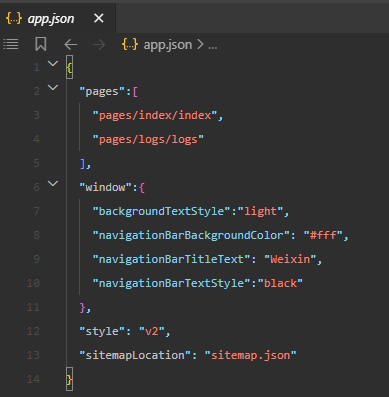Click the JSON file icon in app.json tab
The image size is (389, 397).
(x=14, y=18)
